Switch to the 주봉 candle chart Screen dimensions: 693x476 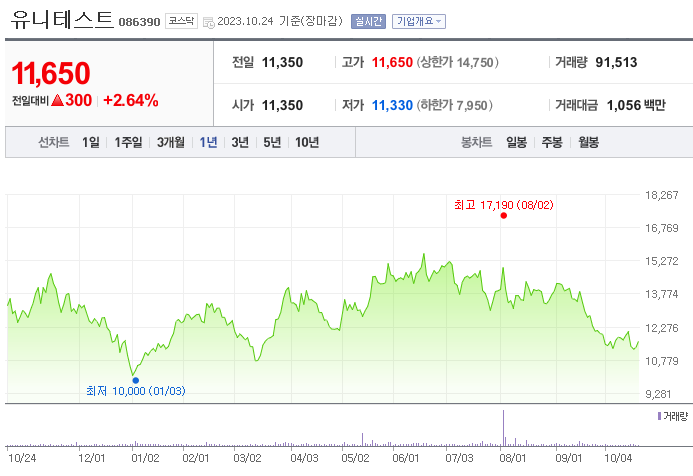(552, 142)
